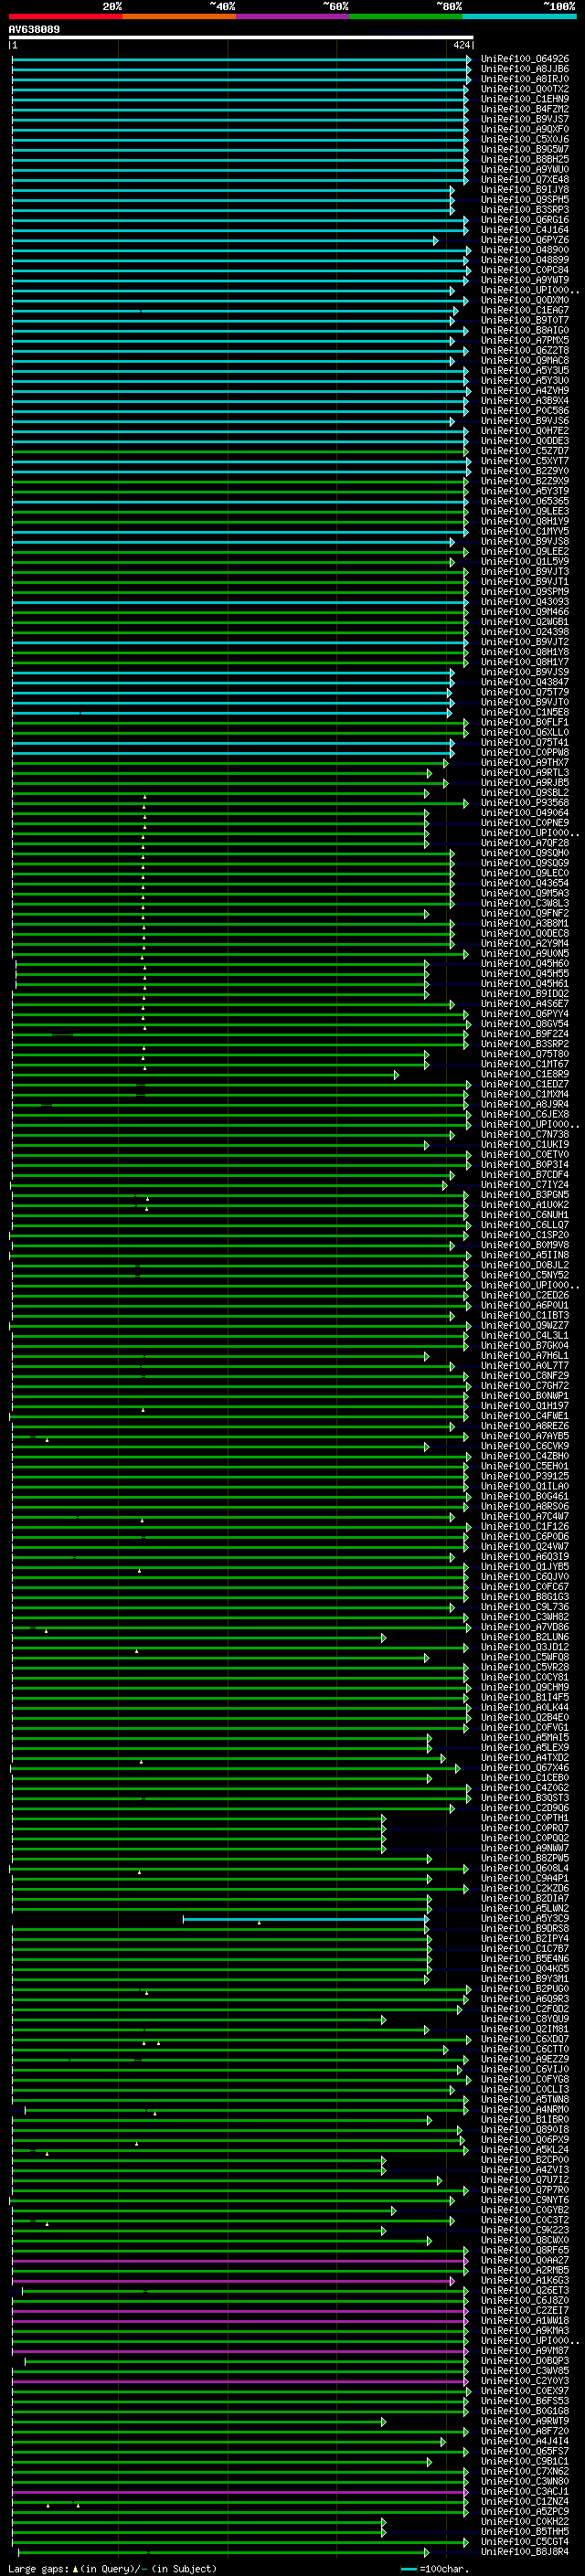The width and height of the screenshot is (585, 2576).
Task: Click the UniRef100_C0PC84 label
Action: pyautogui.click(x=524, y=270)
